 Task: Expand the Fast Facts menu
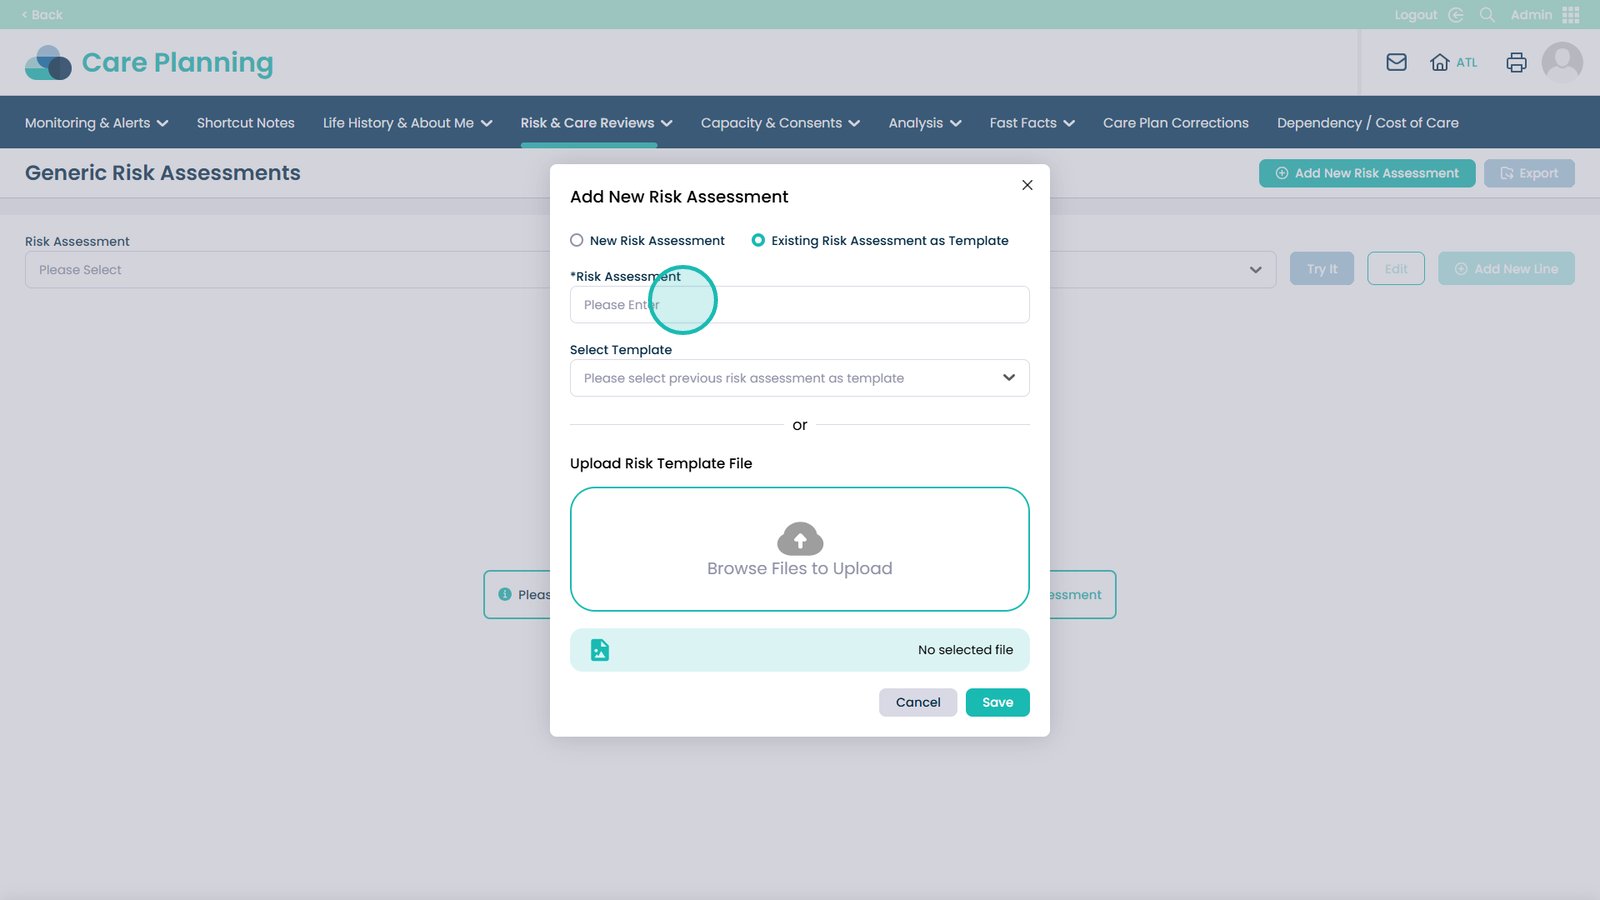[x=1031, y=123]
